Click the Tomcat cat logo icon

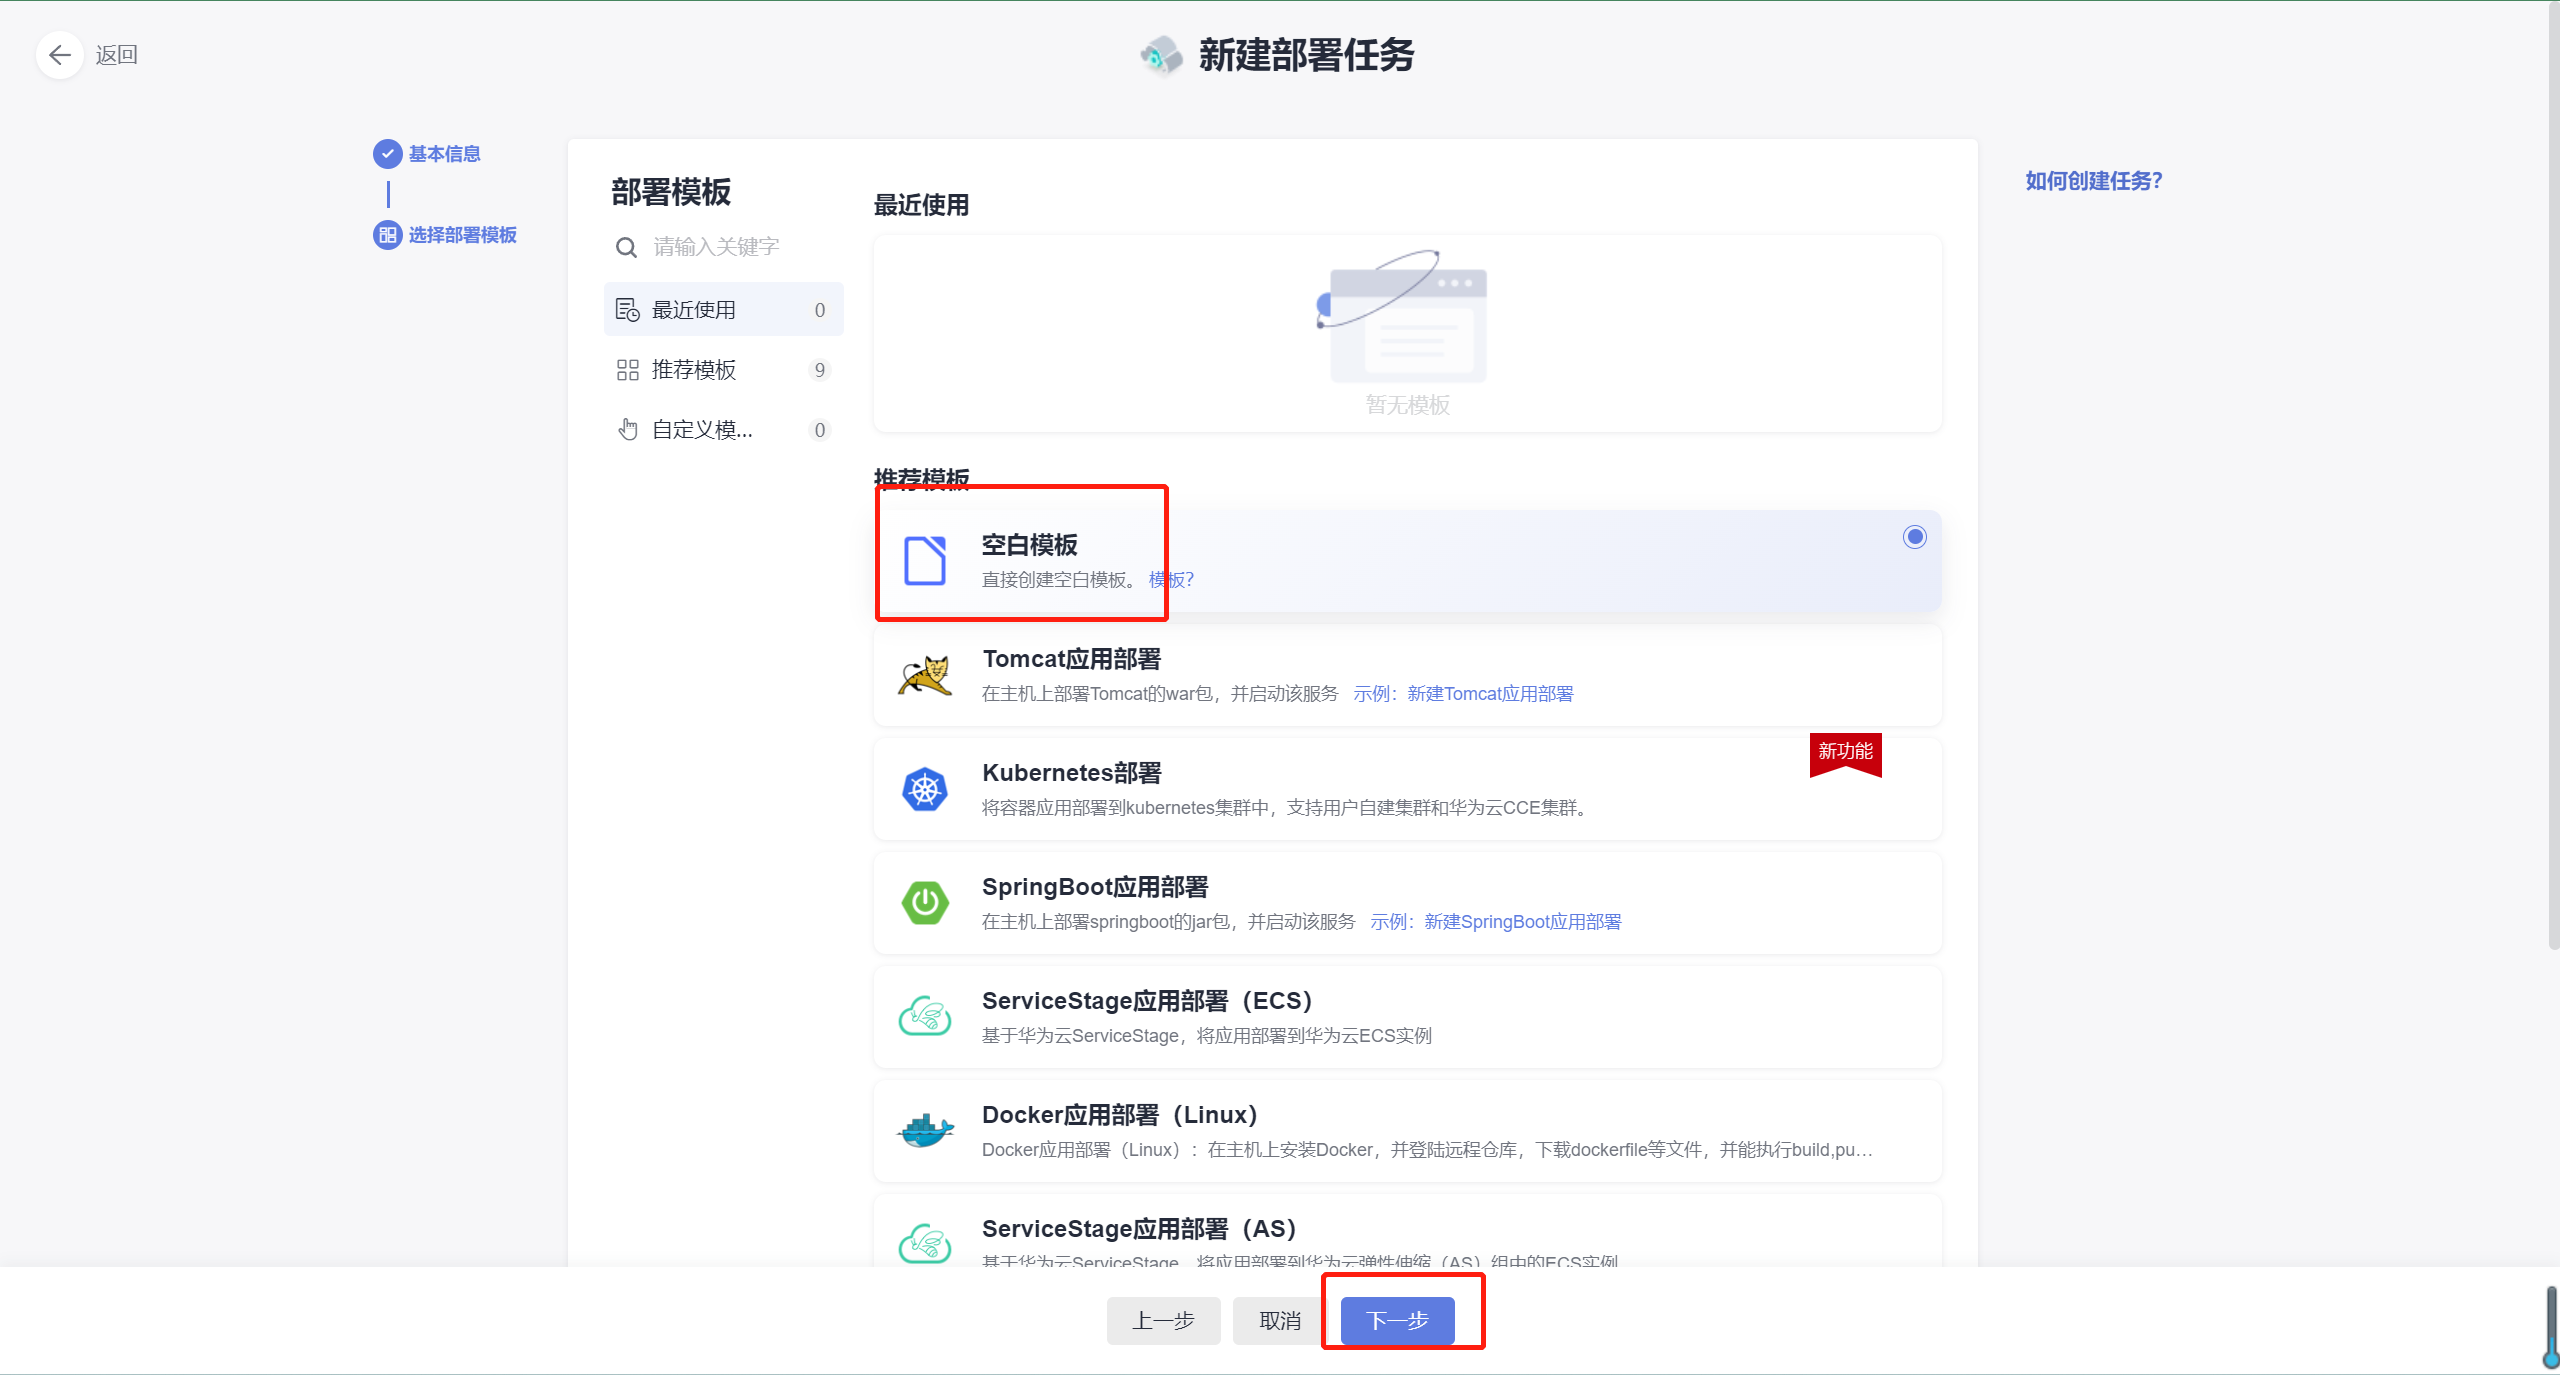click(x=925, y=676)
